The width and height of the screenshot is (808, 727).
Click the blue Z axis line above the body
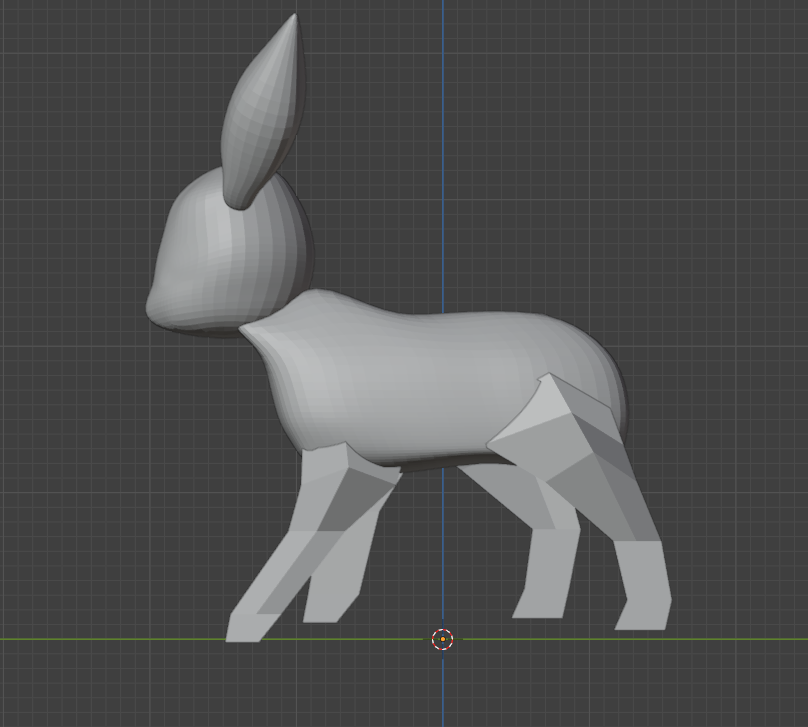[443, 150]
